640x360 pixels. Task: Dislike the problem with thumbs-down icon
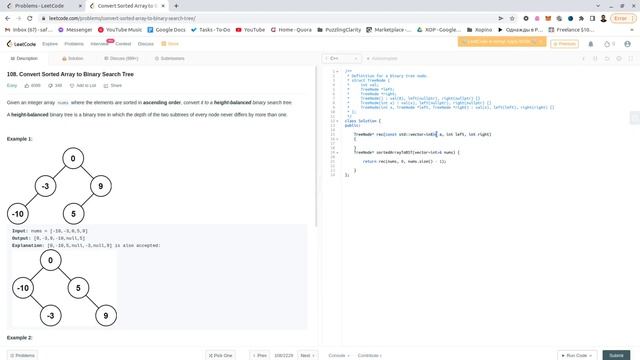[x=55, y=86]
